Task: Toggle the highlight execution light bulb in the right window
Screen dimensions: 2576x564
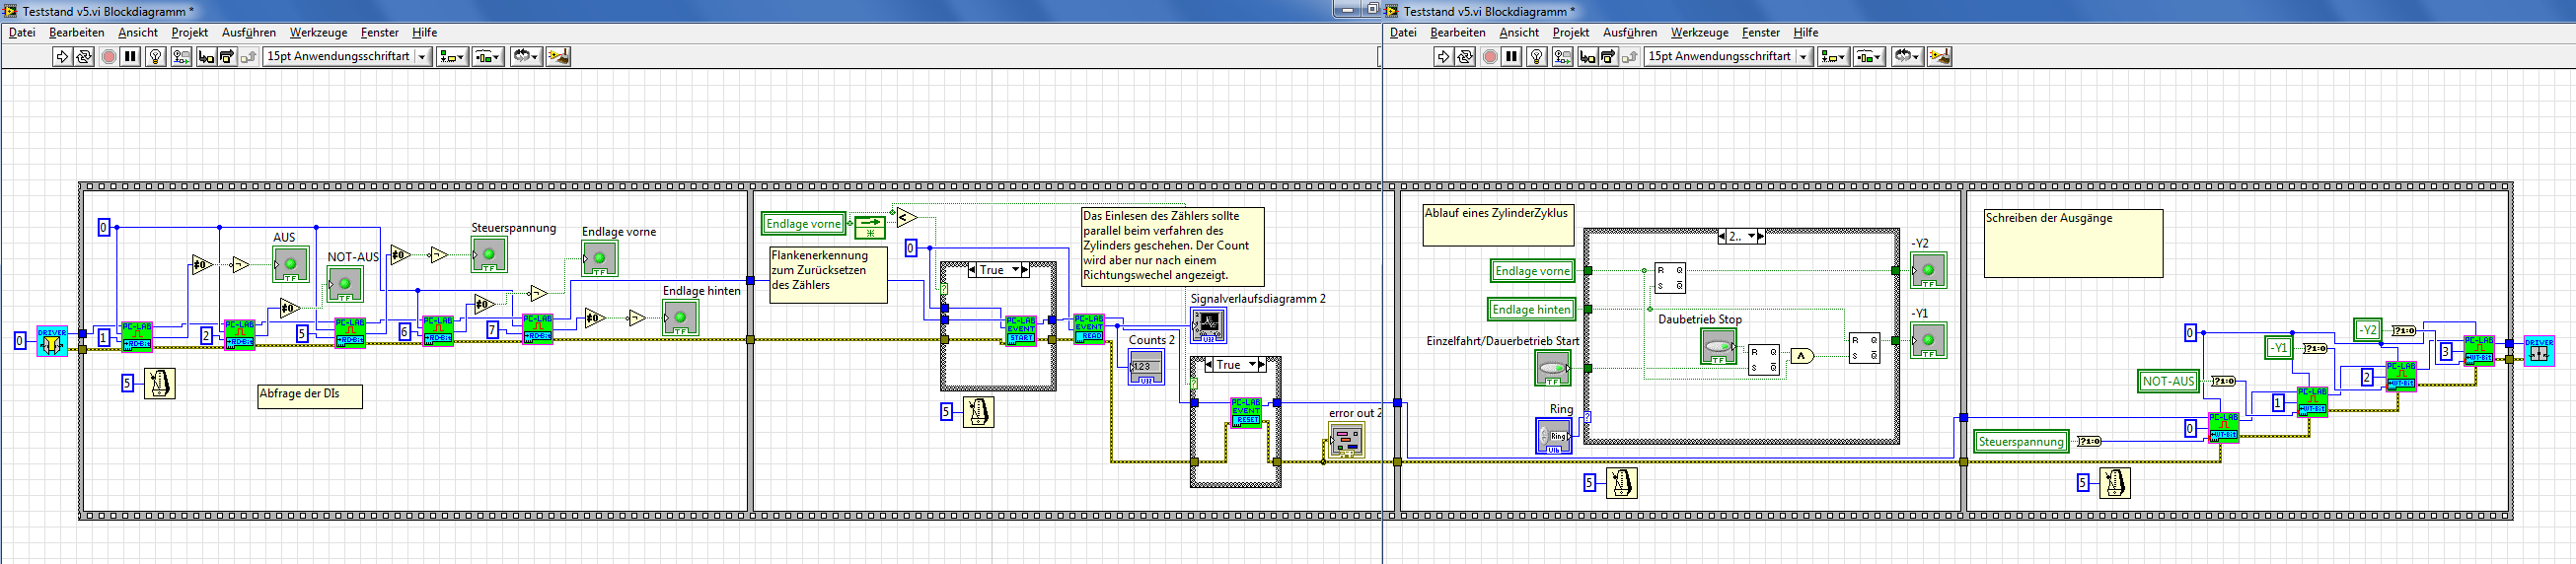Action: pyautogui.click(x=1537, y=57)
